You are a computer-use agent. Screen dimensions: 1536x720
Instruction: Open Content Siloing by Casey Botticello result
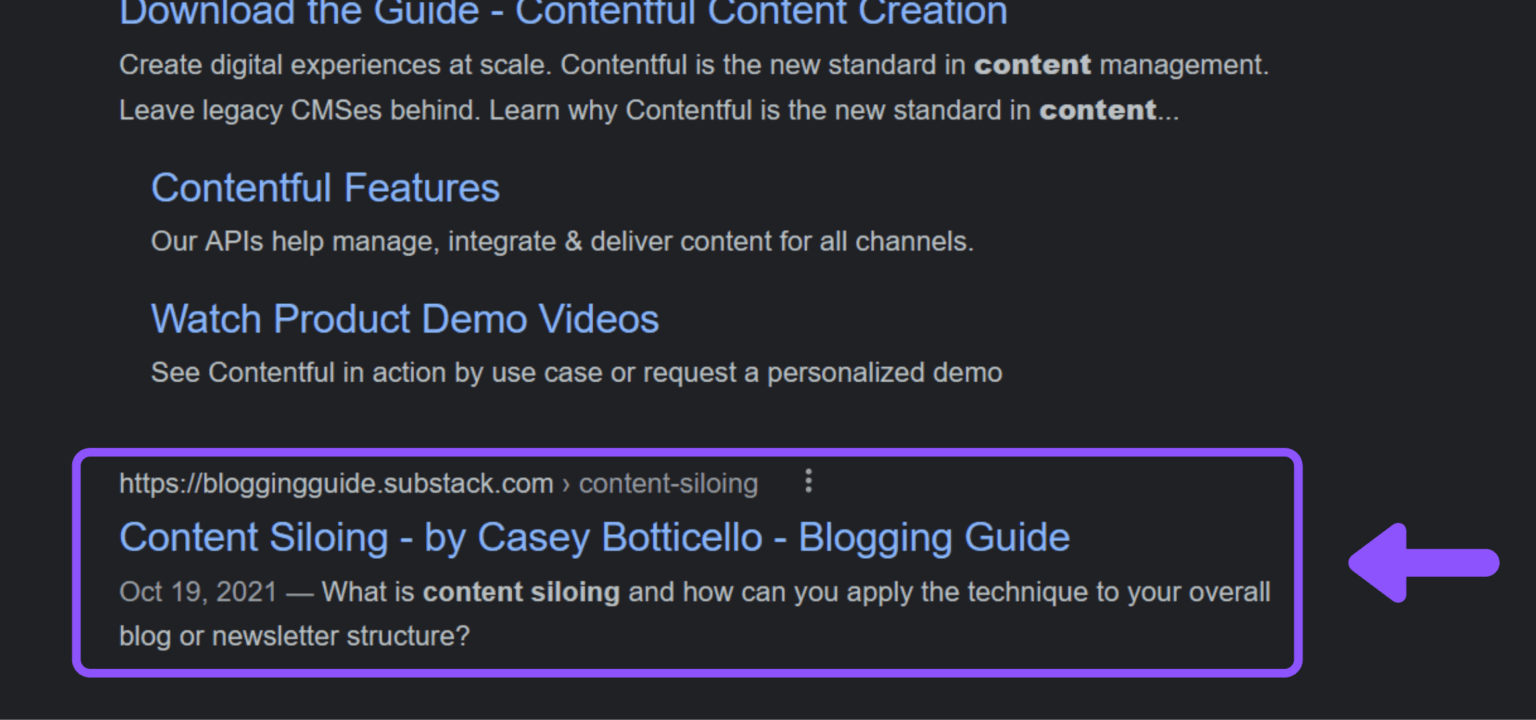[x=594, y=538]
